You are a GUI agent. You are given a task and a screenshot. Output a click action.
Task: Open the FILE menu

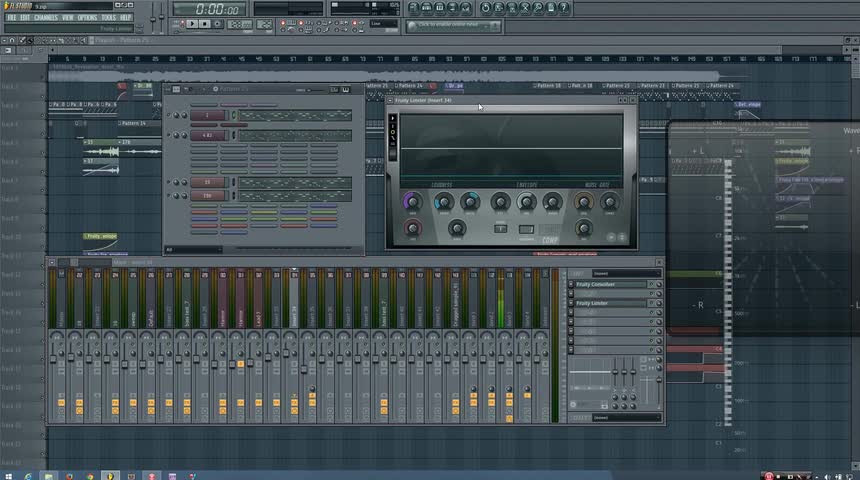point(11,17)
